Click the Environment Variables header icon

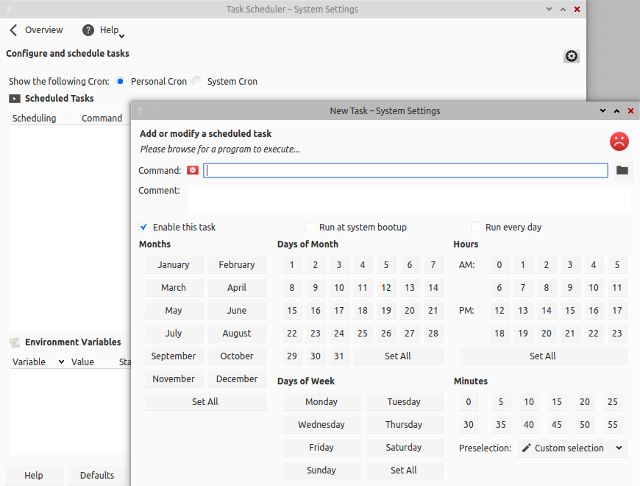click(x=15, y=342)
